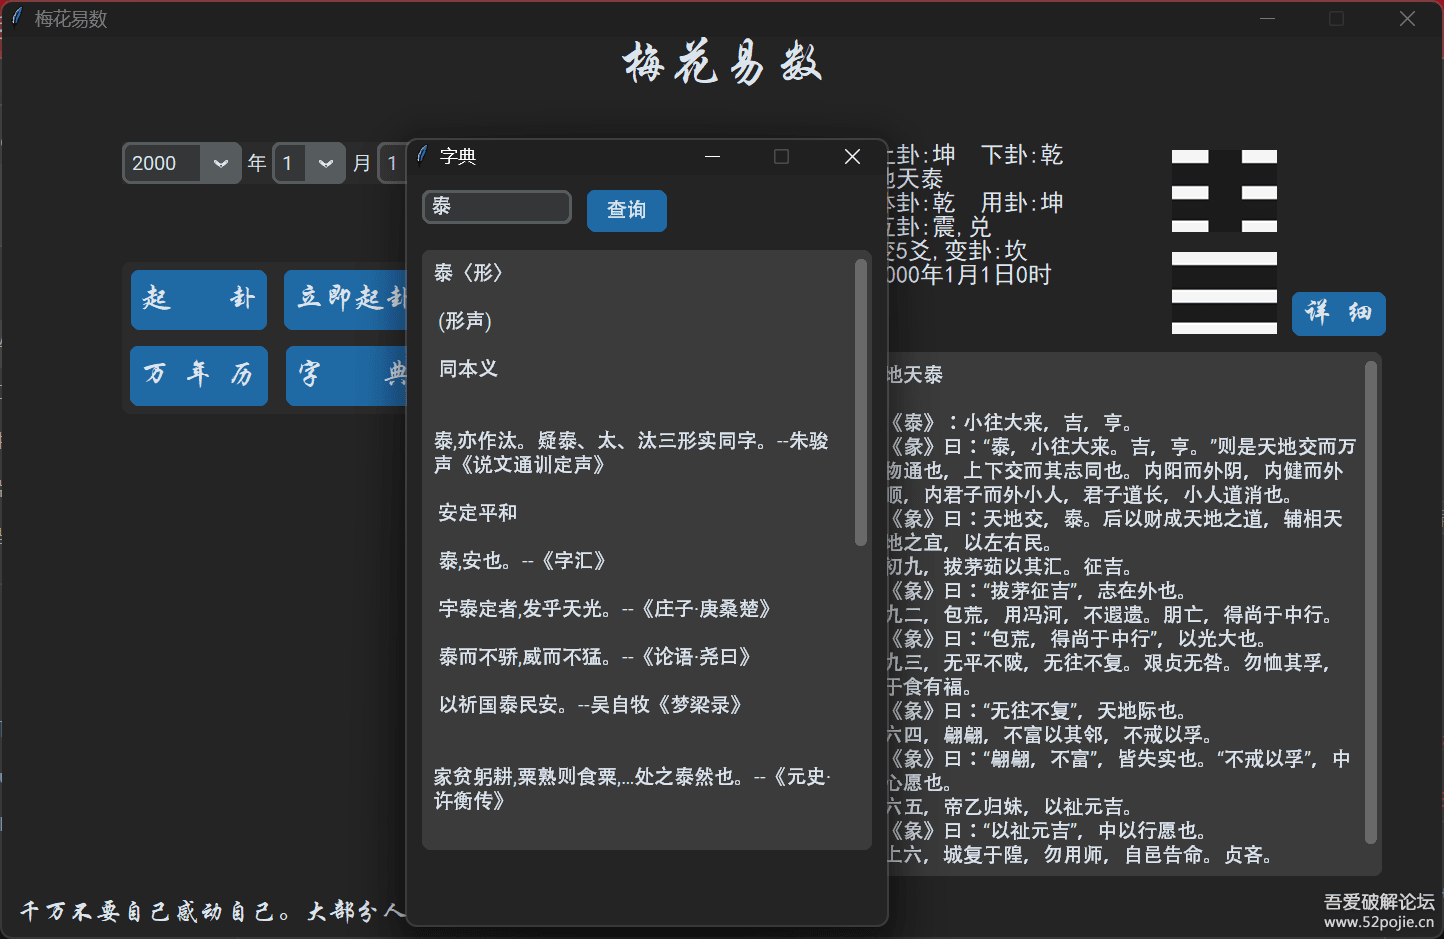This screenshot has width=1444, height=939.
Task: Minimize the 梅花易数 main window
Action: (x=1267, y=19)
